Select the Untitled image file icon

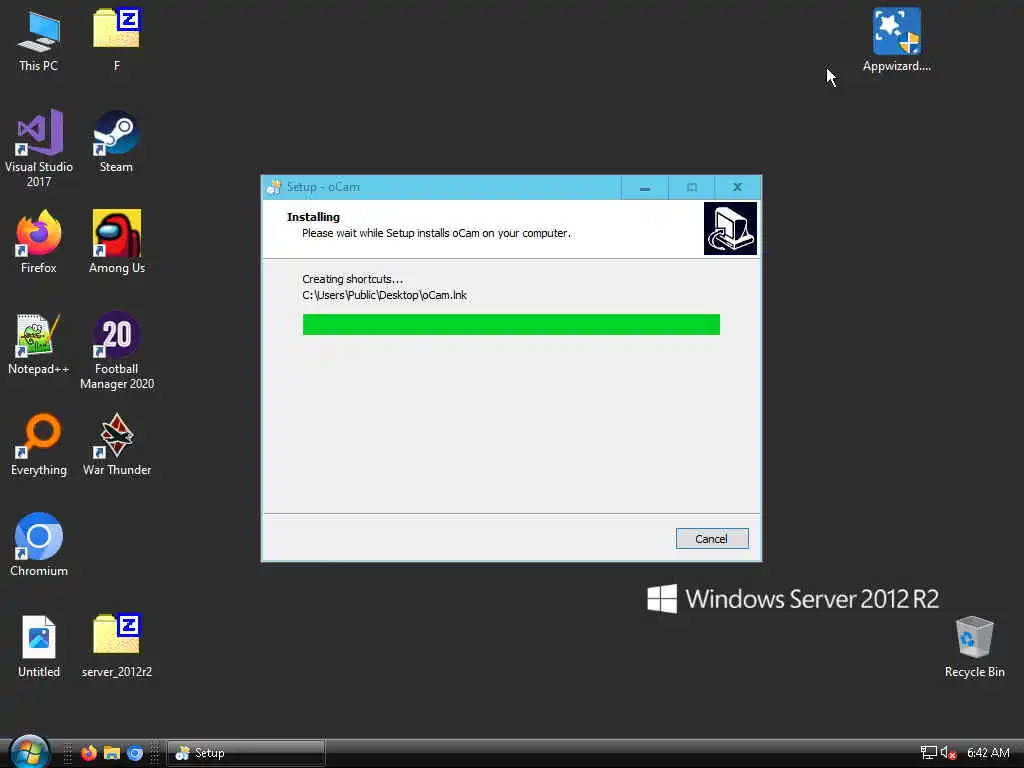(39, 647)
